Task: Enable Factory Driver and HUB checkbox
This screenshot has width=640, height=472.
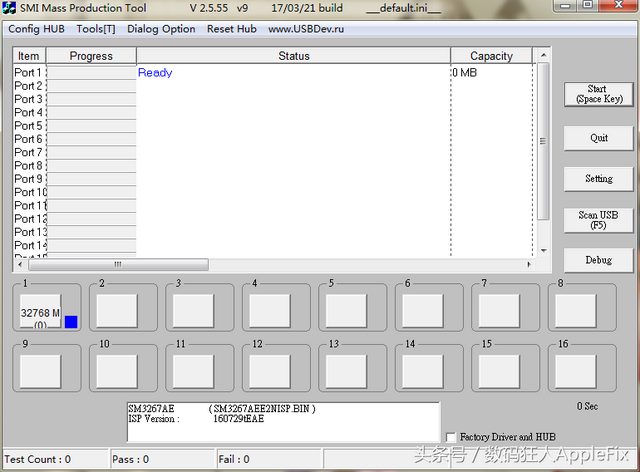Action: tap(451, 437)
